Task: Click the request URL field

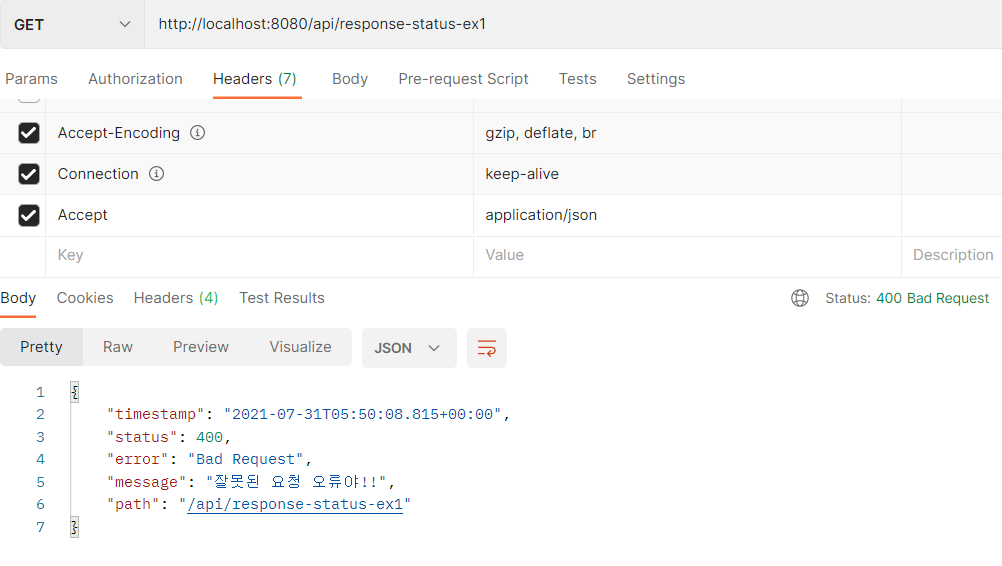Action: click(573, 24)
